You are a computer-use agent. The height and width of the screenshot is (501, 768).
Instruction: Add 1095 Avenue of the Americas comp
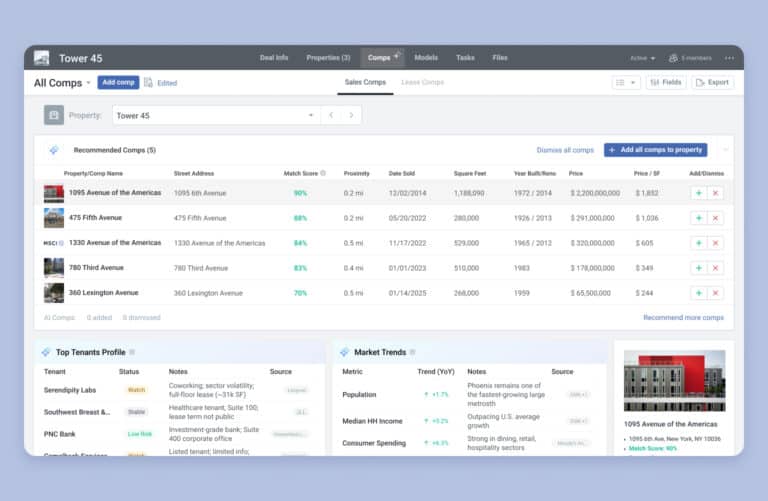pos(698,192)
